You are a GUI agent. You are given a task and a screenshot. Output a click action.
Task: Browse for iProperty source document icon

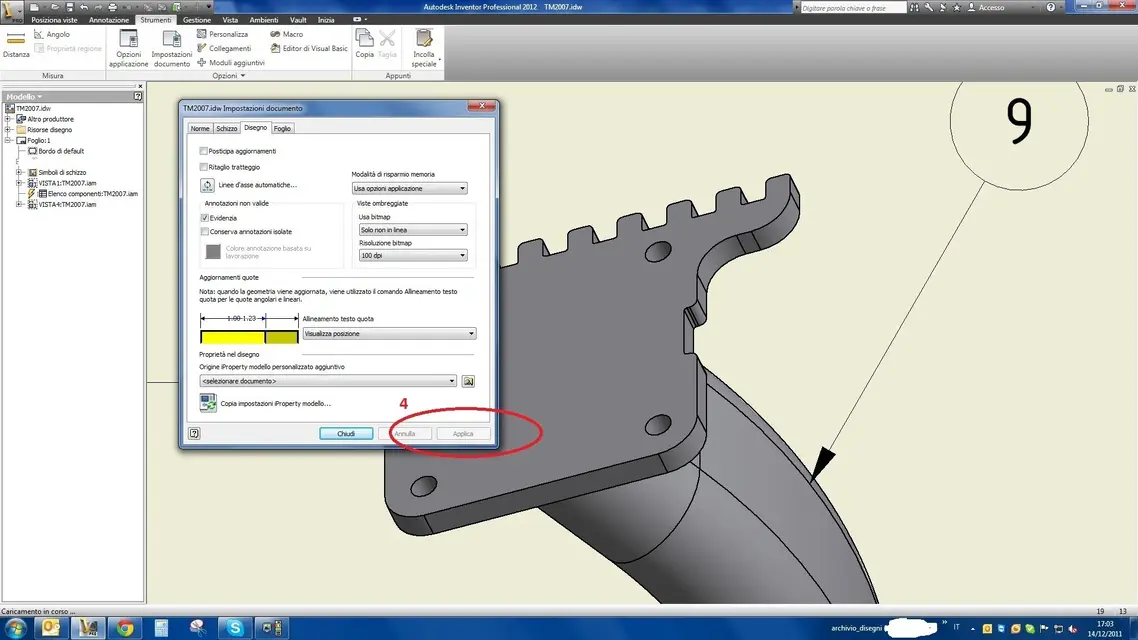click(468, 381)
